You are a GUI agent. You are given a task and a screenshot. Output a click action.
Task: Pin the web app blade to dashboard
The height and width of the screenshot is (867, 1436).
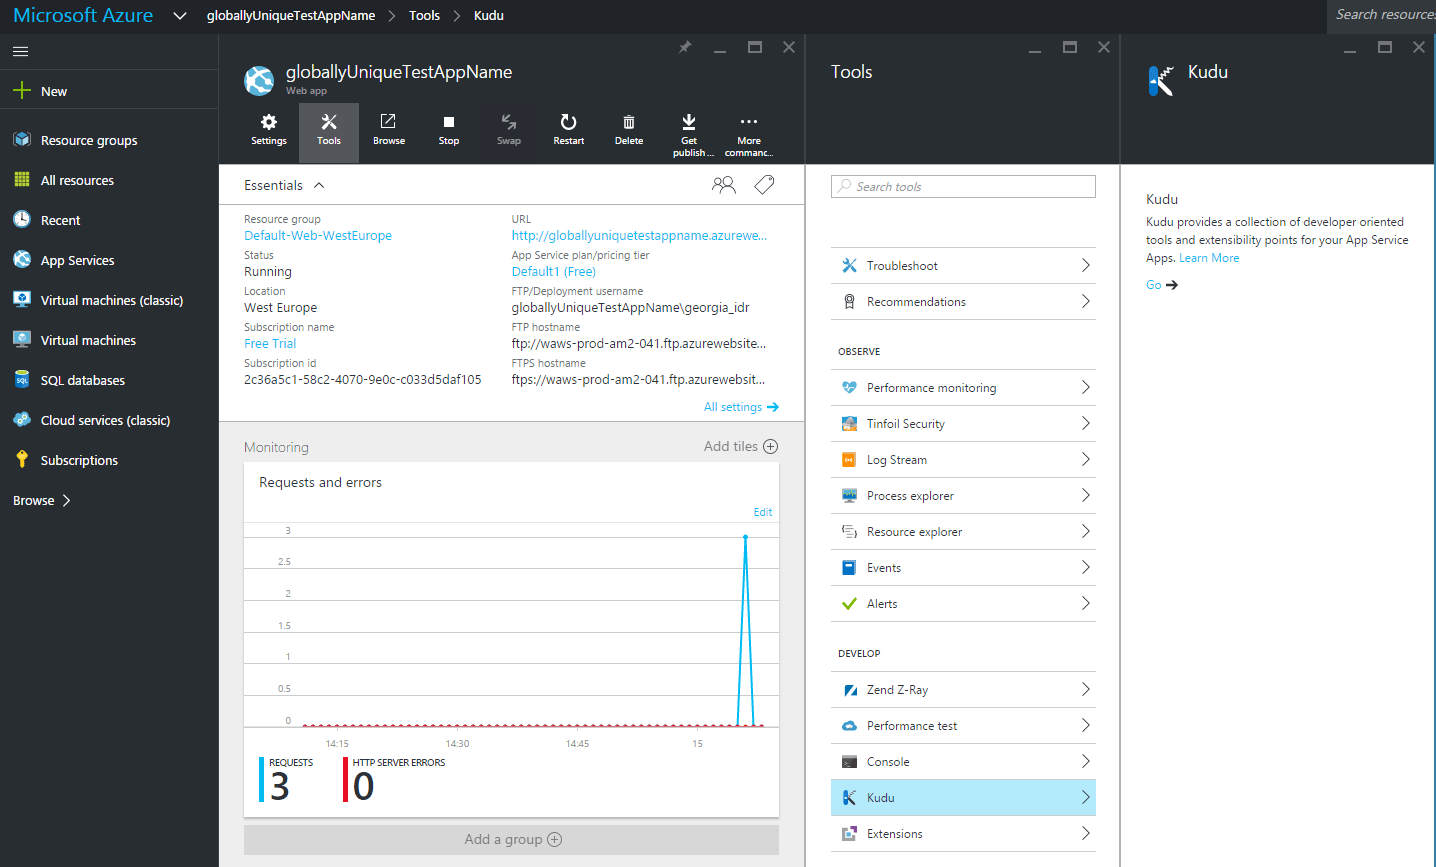point(685,47)
